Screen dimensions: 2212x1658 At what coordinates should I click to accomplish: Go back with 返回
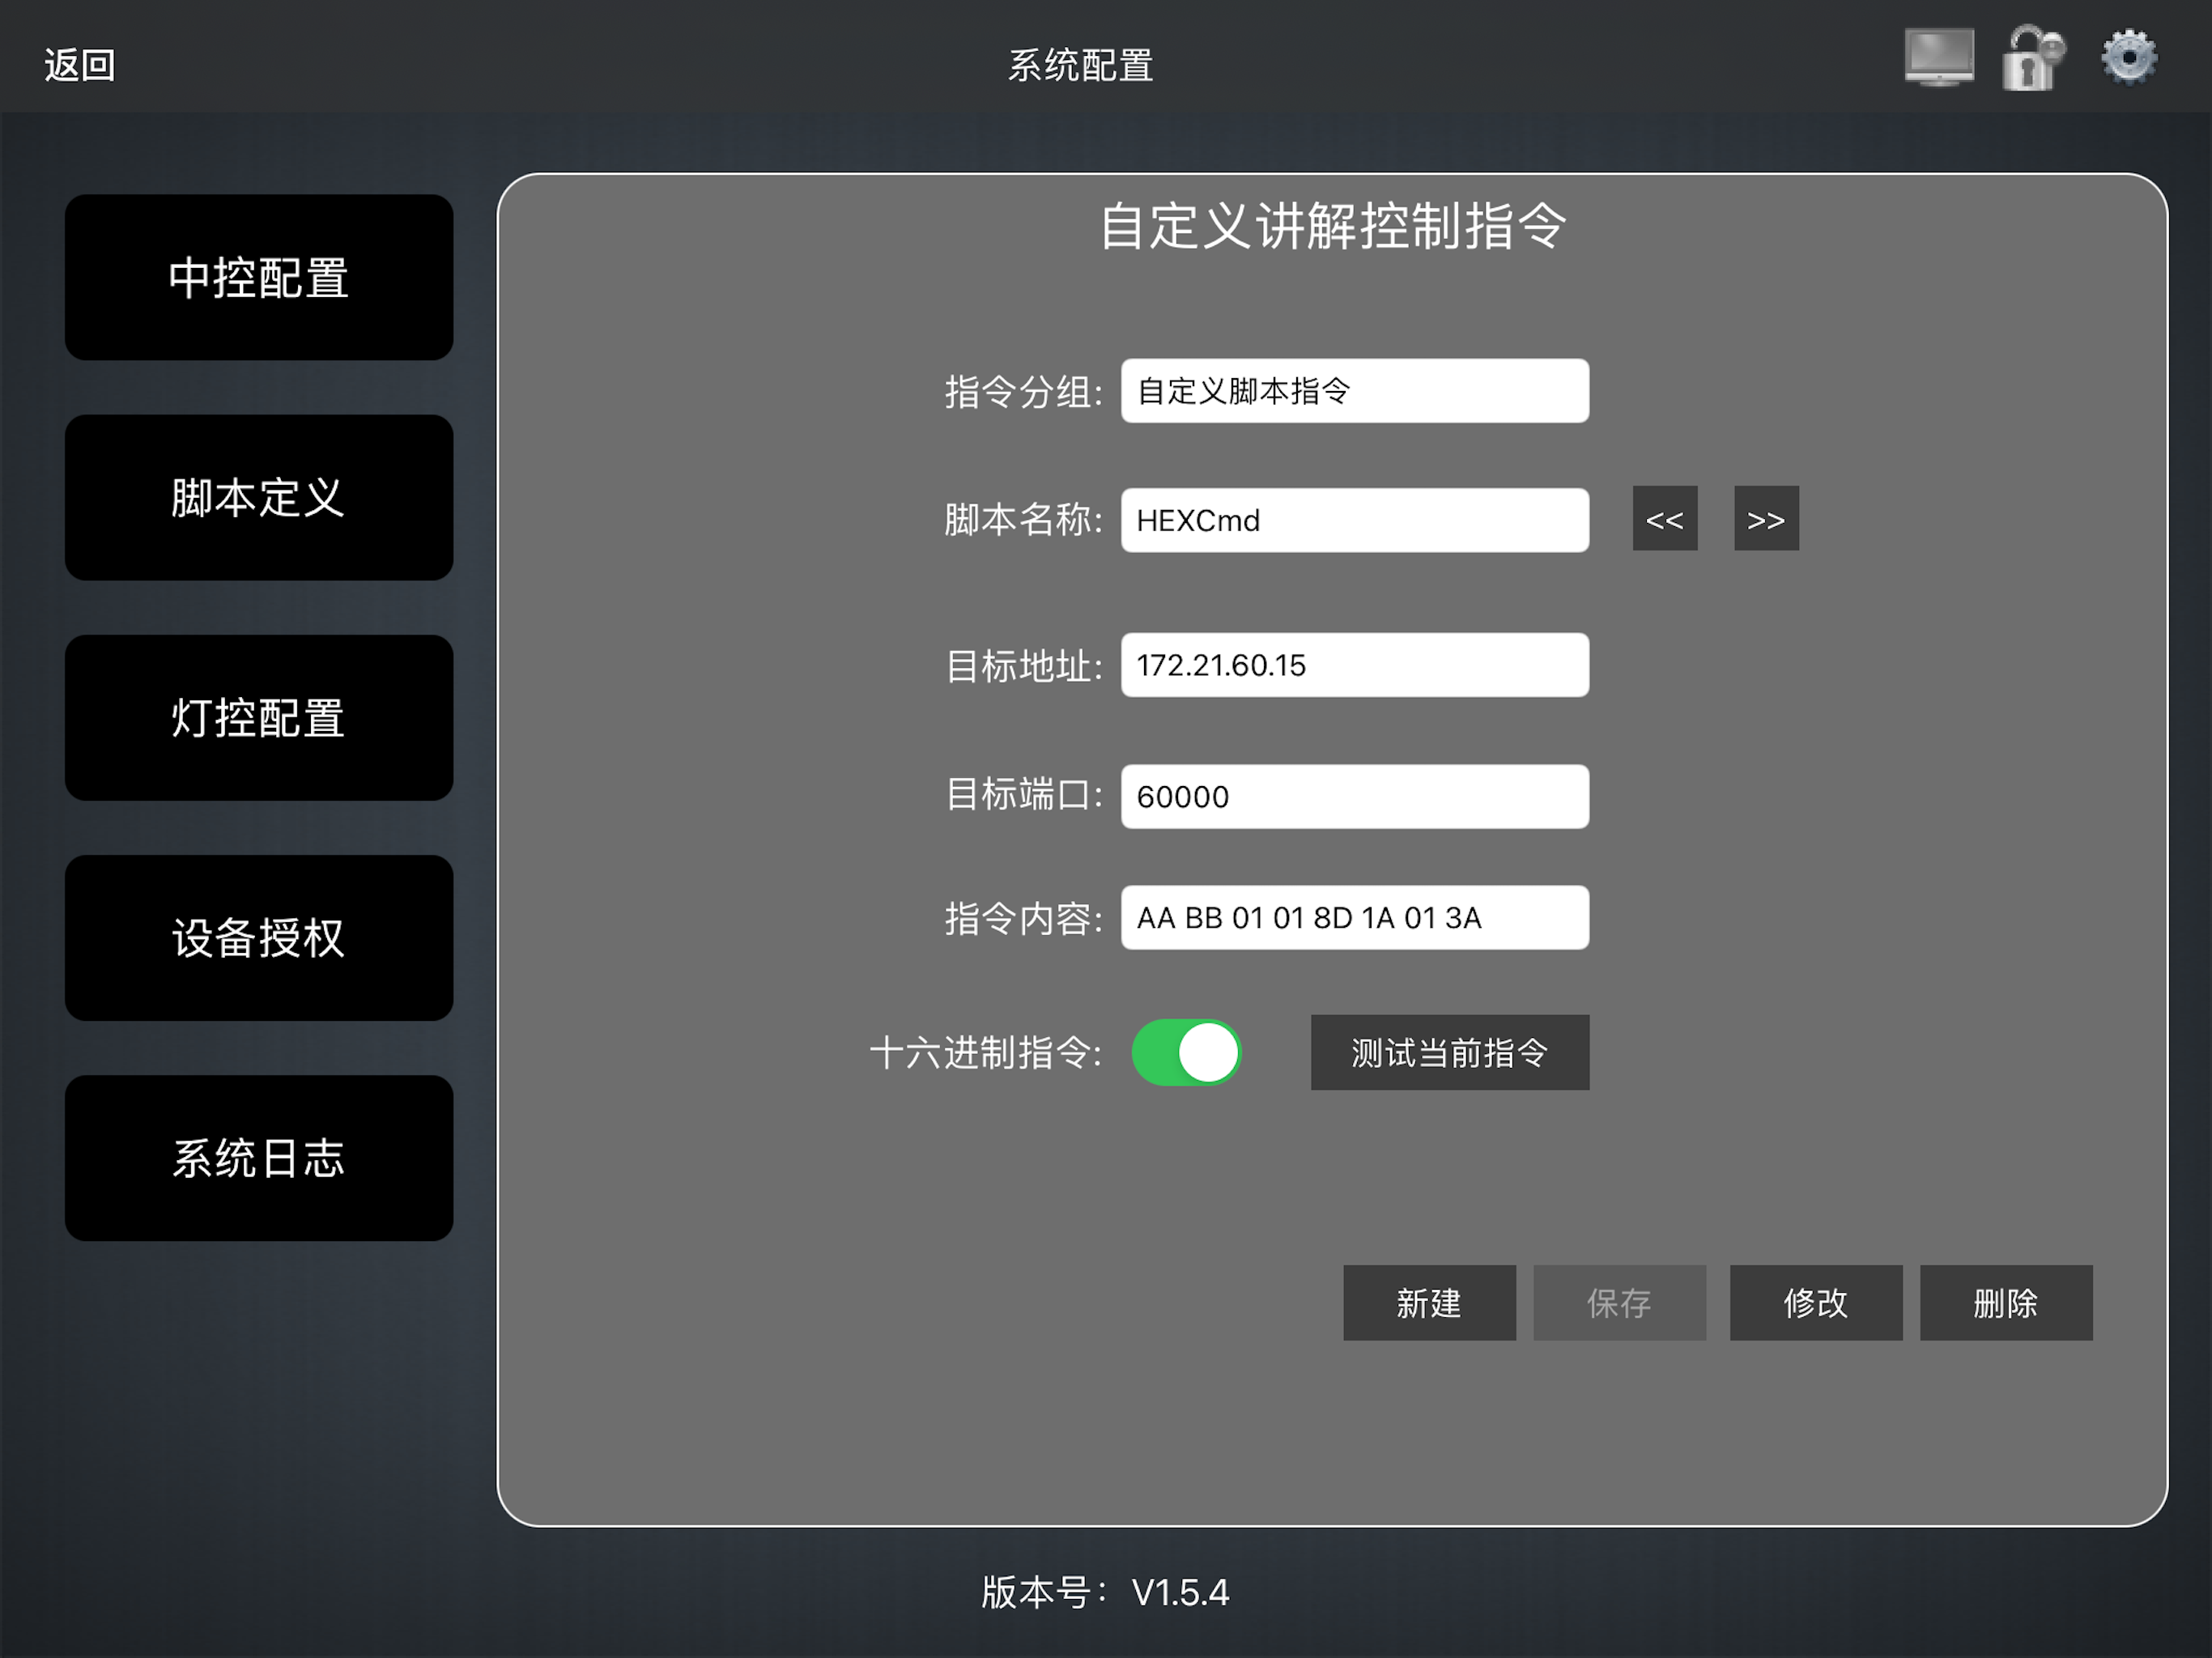[80, 65]
